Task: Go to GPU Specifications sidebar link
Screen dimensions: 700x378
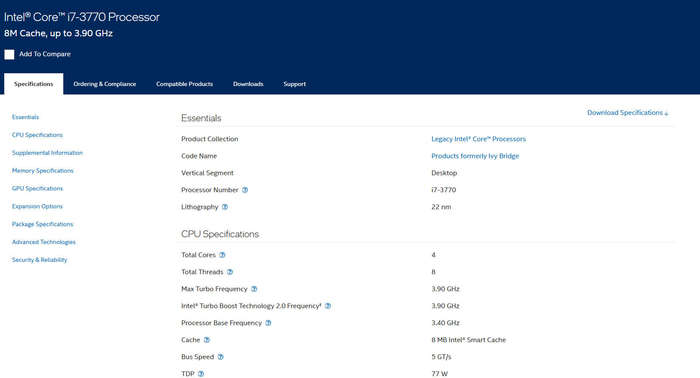Action: point(38,188)
